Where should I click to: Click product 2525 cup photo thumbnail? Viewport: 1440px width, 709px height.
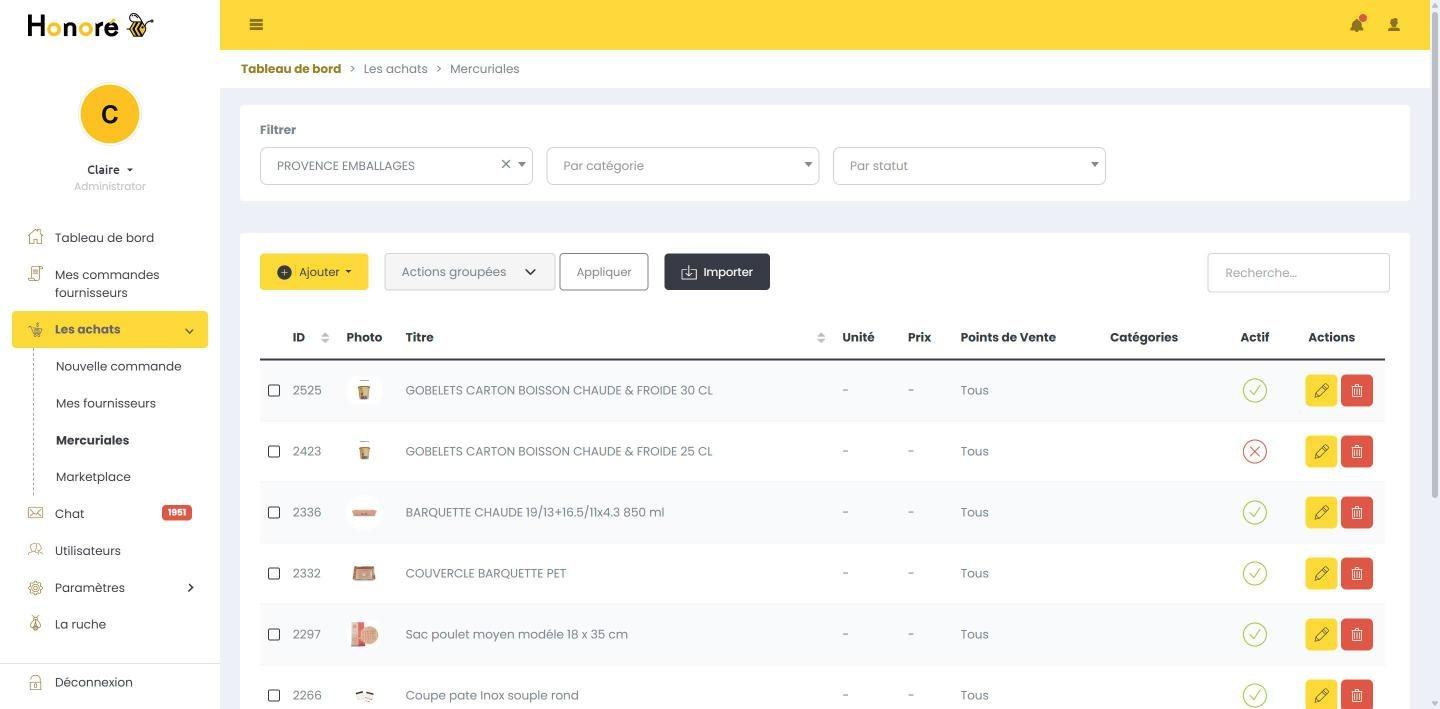(x=364, y=390)
